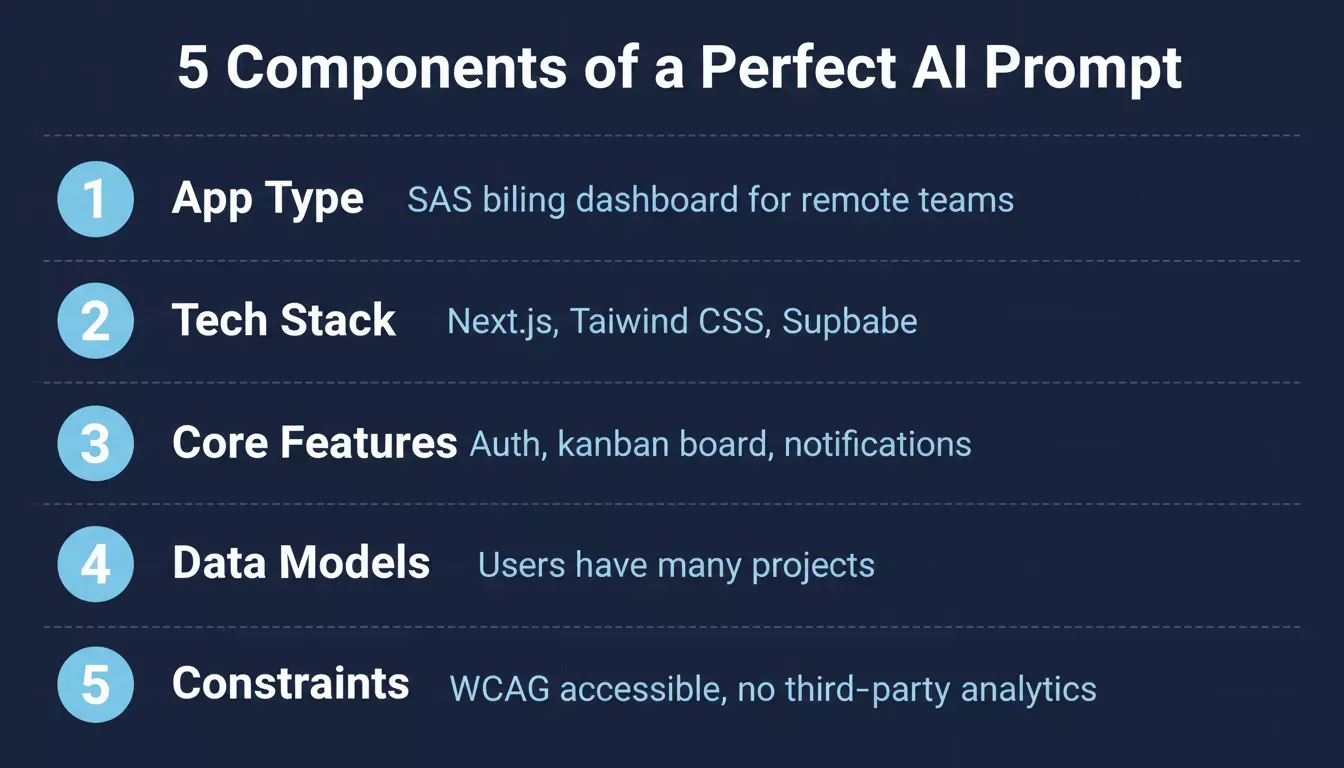
Task: Click the 'Users have many projects' text
Action: coord(676,565)
